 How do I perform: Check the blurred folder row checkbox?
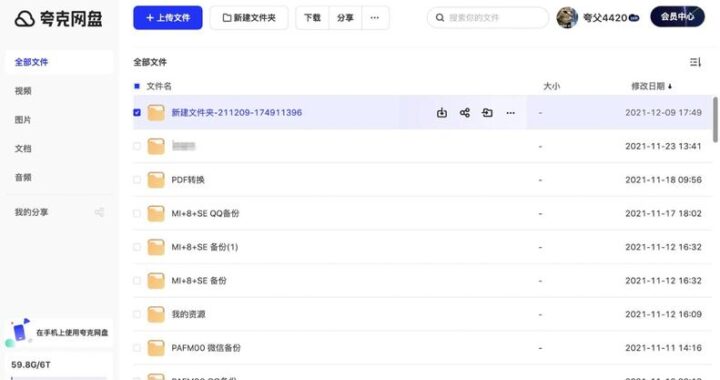tap(137, 146)
